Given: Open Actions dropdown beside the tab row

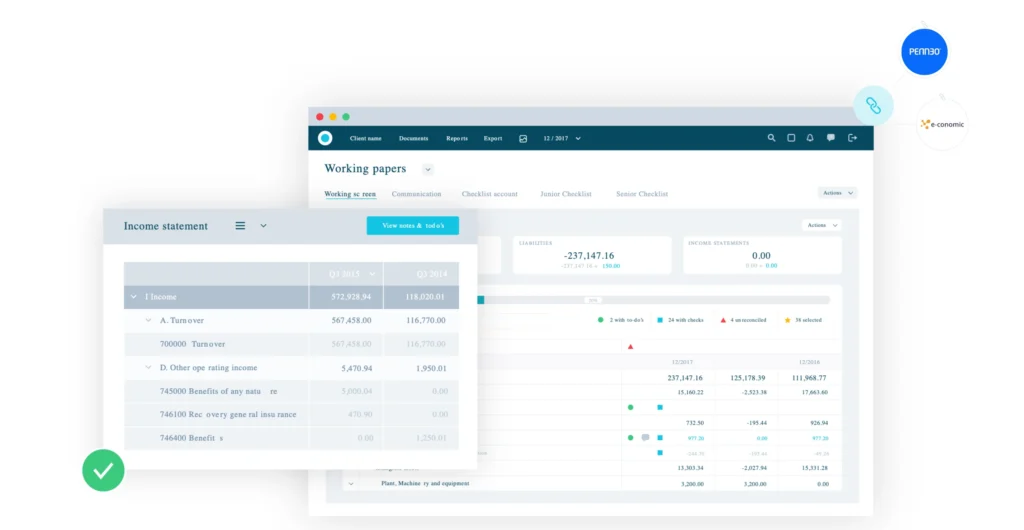Looking at the screenshot, I should click(837, 193).
